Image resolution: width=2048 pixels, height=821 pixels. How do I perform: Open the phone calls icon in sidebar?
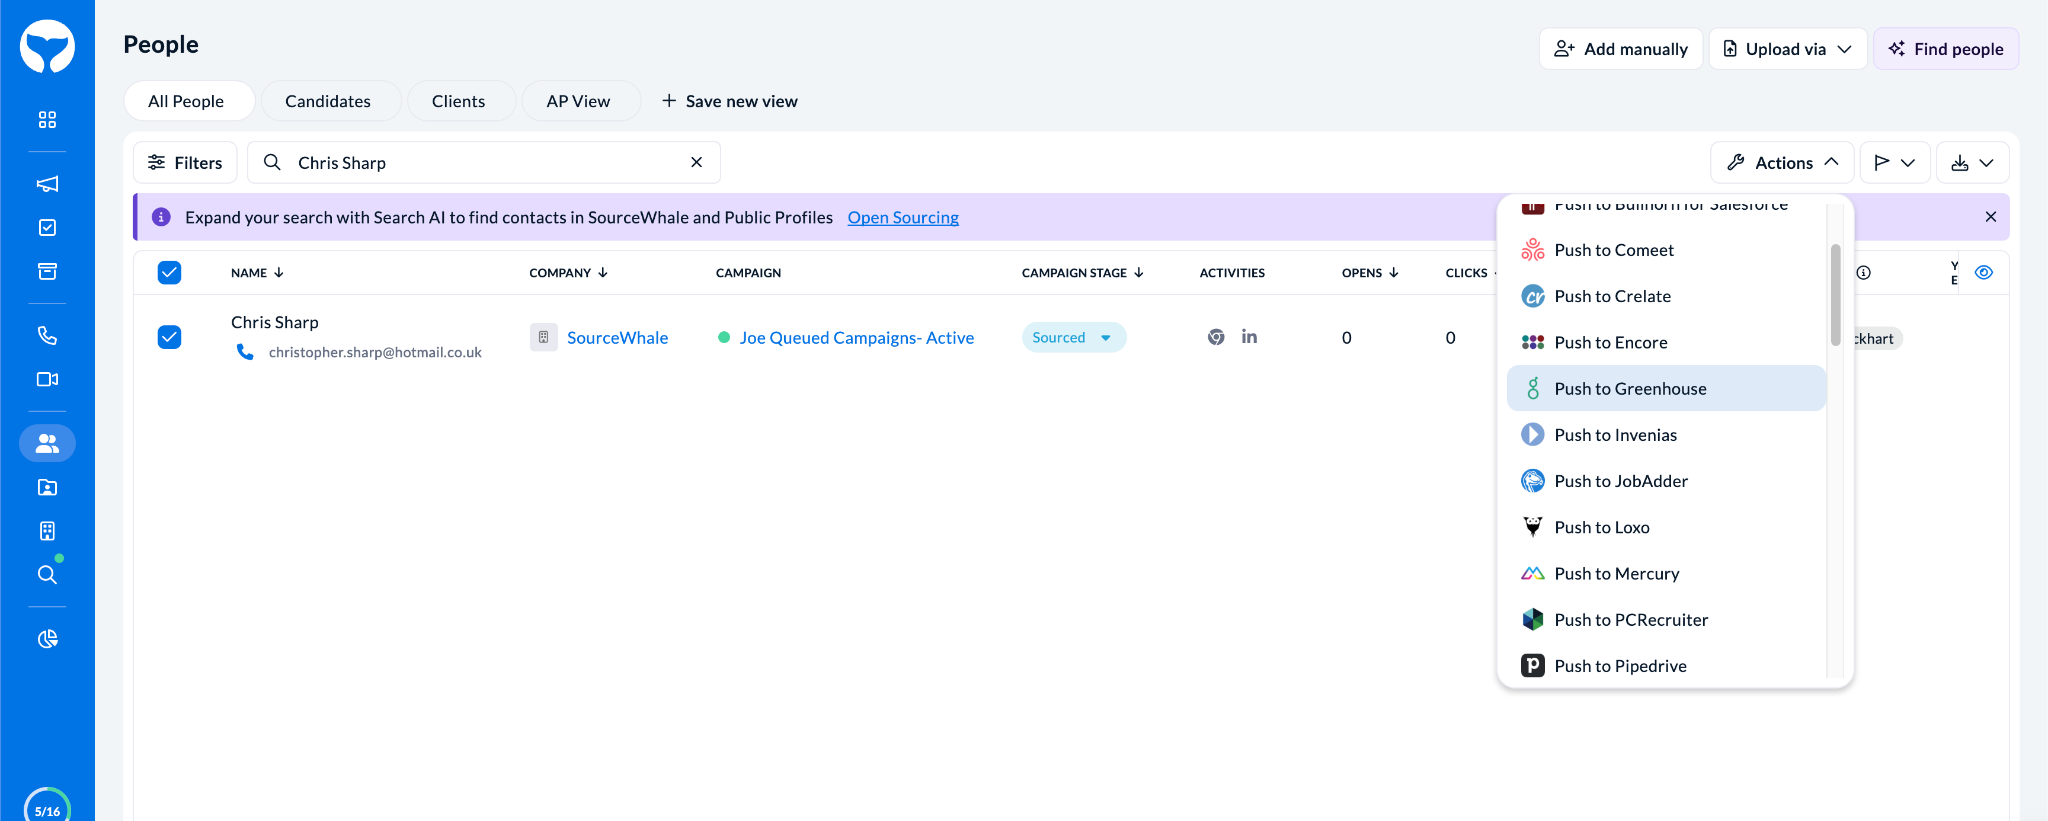pos(47,336)
